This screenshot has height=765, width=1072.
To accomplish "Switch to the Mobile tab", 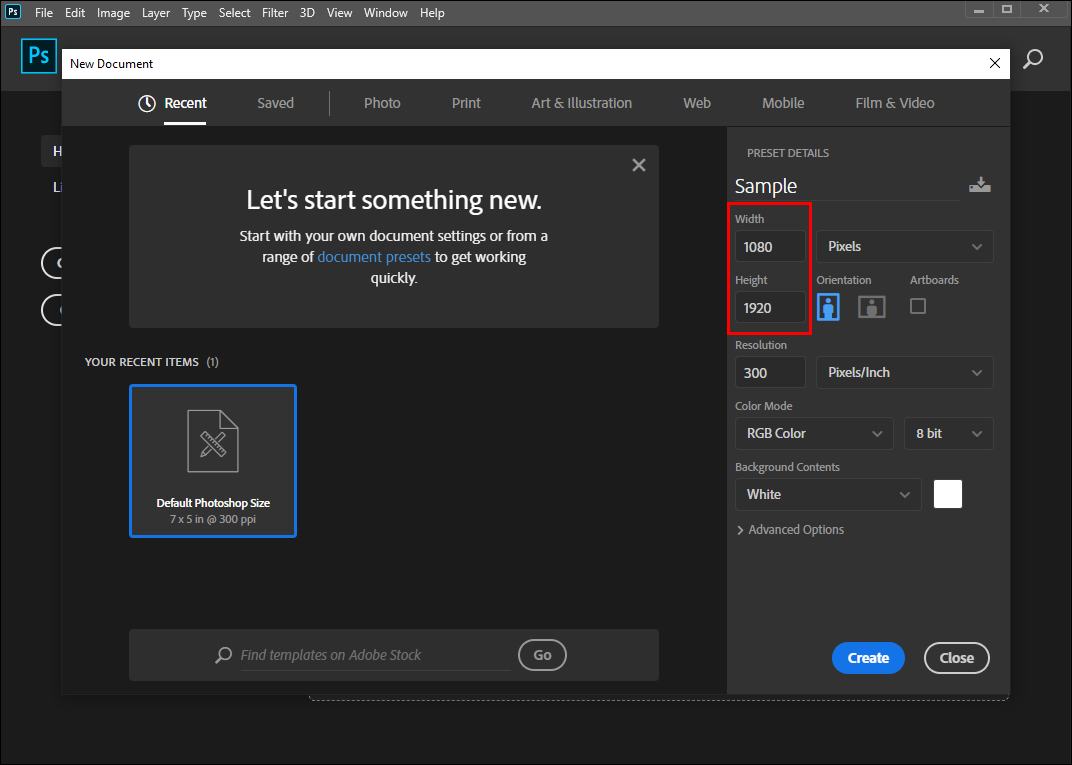I will [x=783, y=103].
